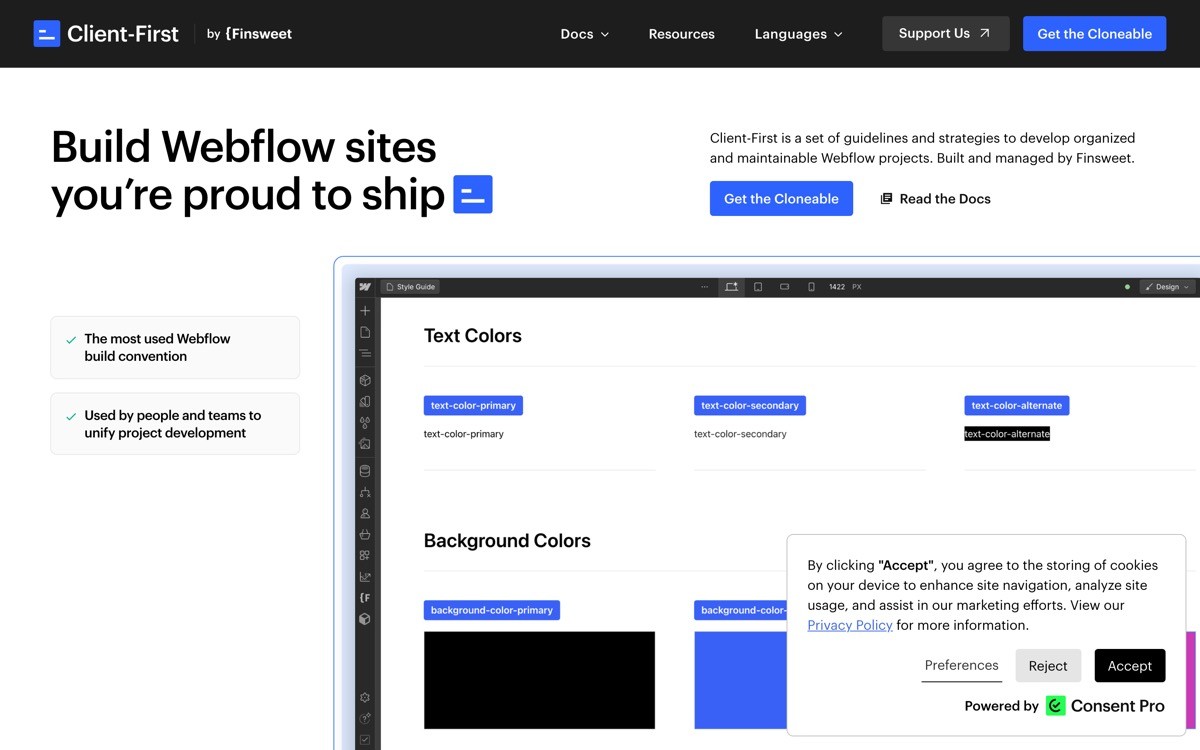The image size is (1200, 750).
Task: Reject cookies
Action: coord(1048,666)
